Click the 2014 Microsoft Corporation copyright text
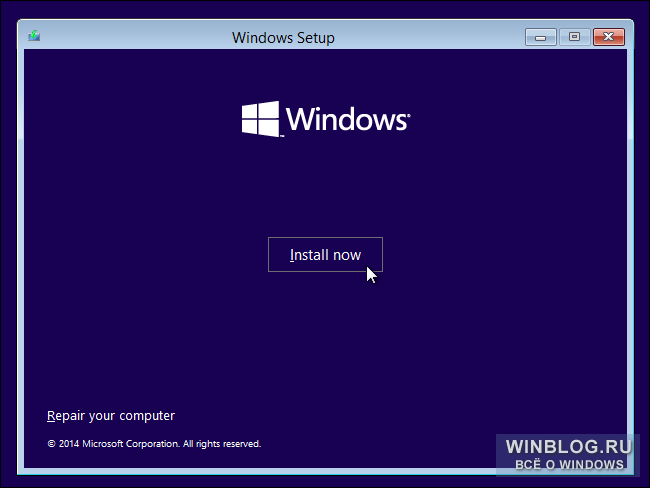This screenshot has width=650, height=488. click(154, 444)
